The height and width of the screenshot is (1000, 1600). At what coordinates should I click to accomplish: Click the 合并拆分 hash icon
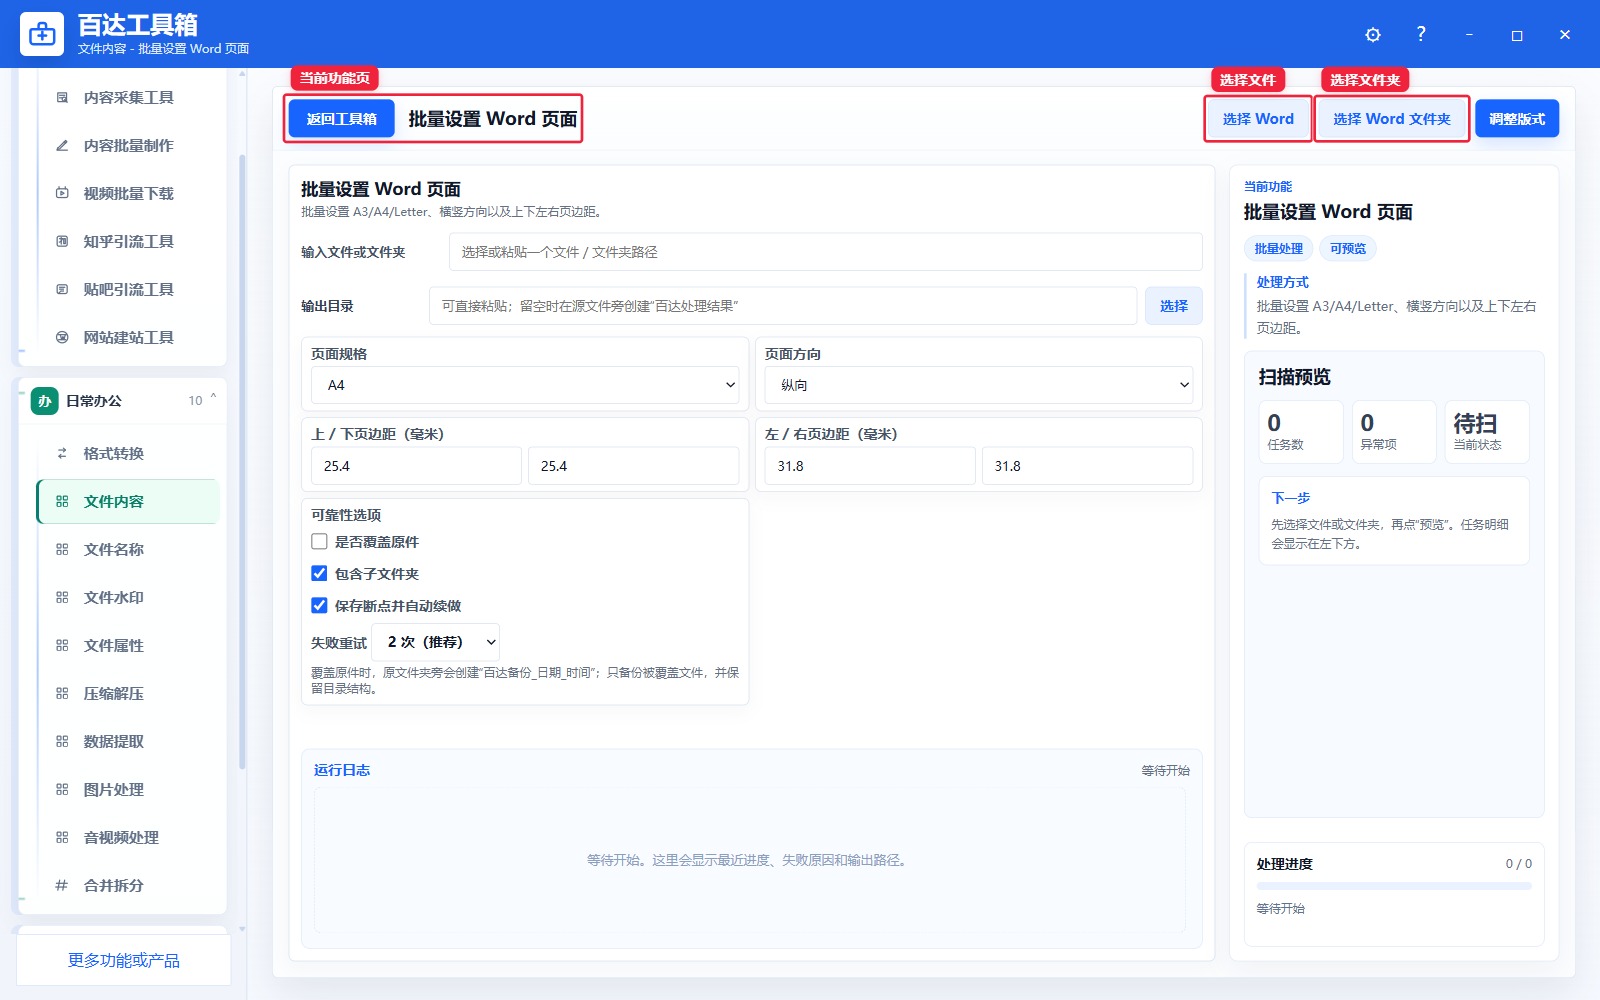pyautogui.click(x=62, y=886)
